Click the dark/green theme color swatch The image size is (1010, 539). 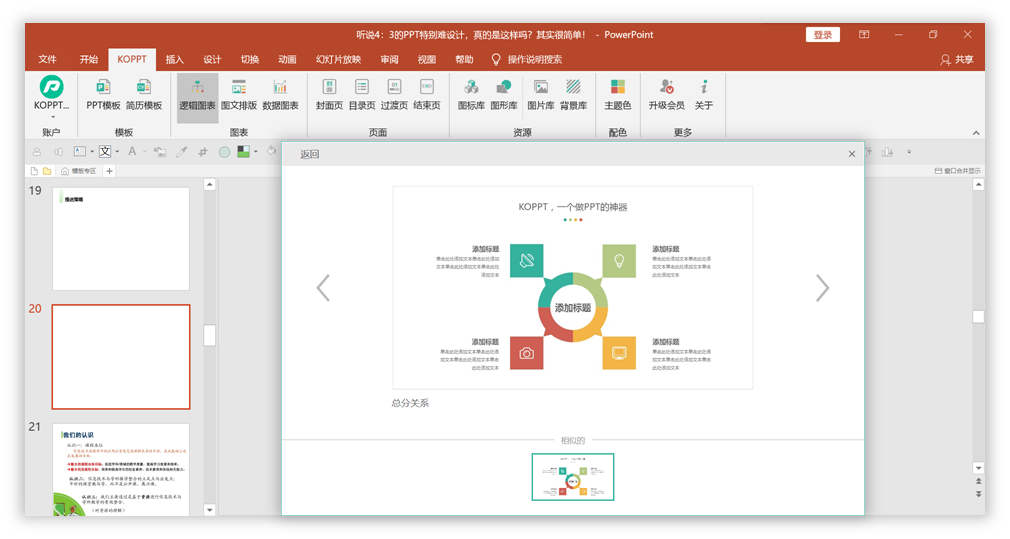243,152
